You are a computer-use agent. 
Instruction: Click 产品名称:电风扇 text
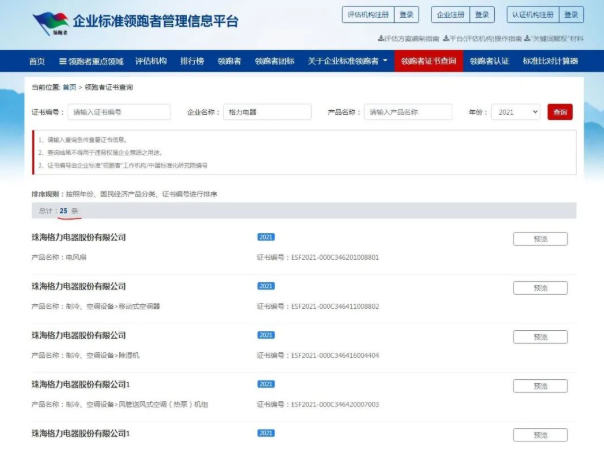[59, 257]
